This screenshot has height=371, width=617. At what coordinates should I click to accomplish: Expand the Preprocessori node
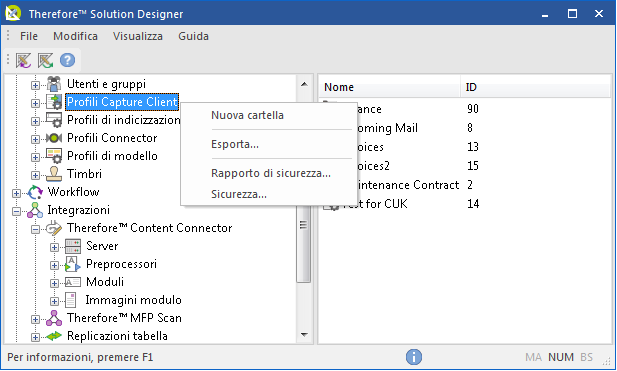click(54, 266)
